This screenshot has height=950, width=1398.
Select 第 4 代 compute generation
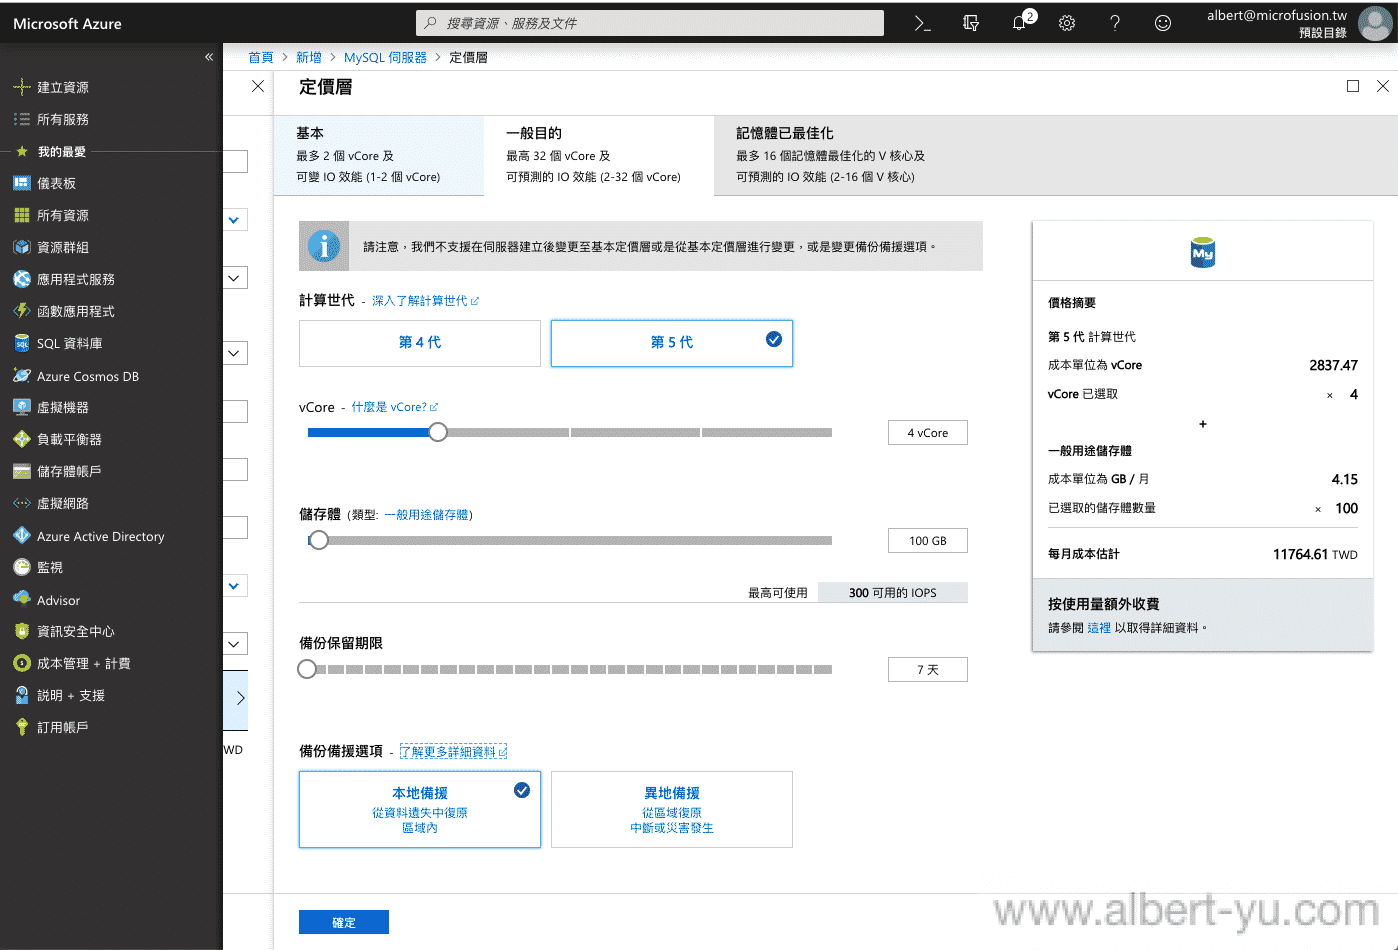420,343
